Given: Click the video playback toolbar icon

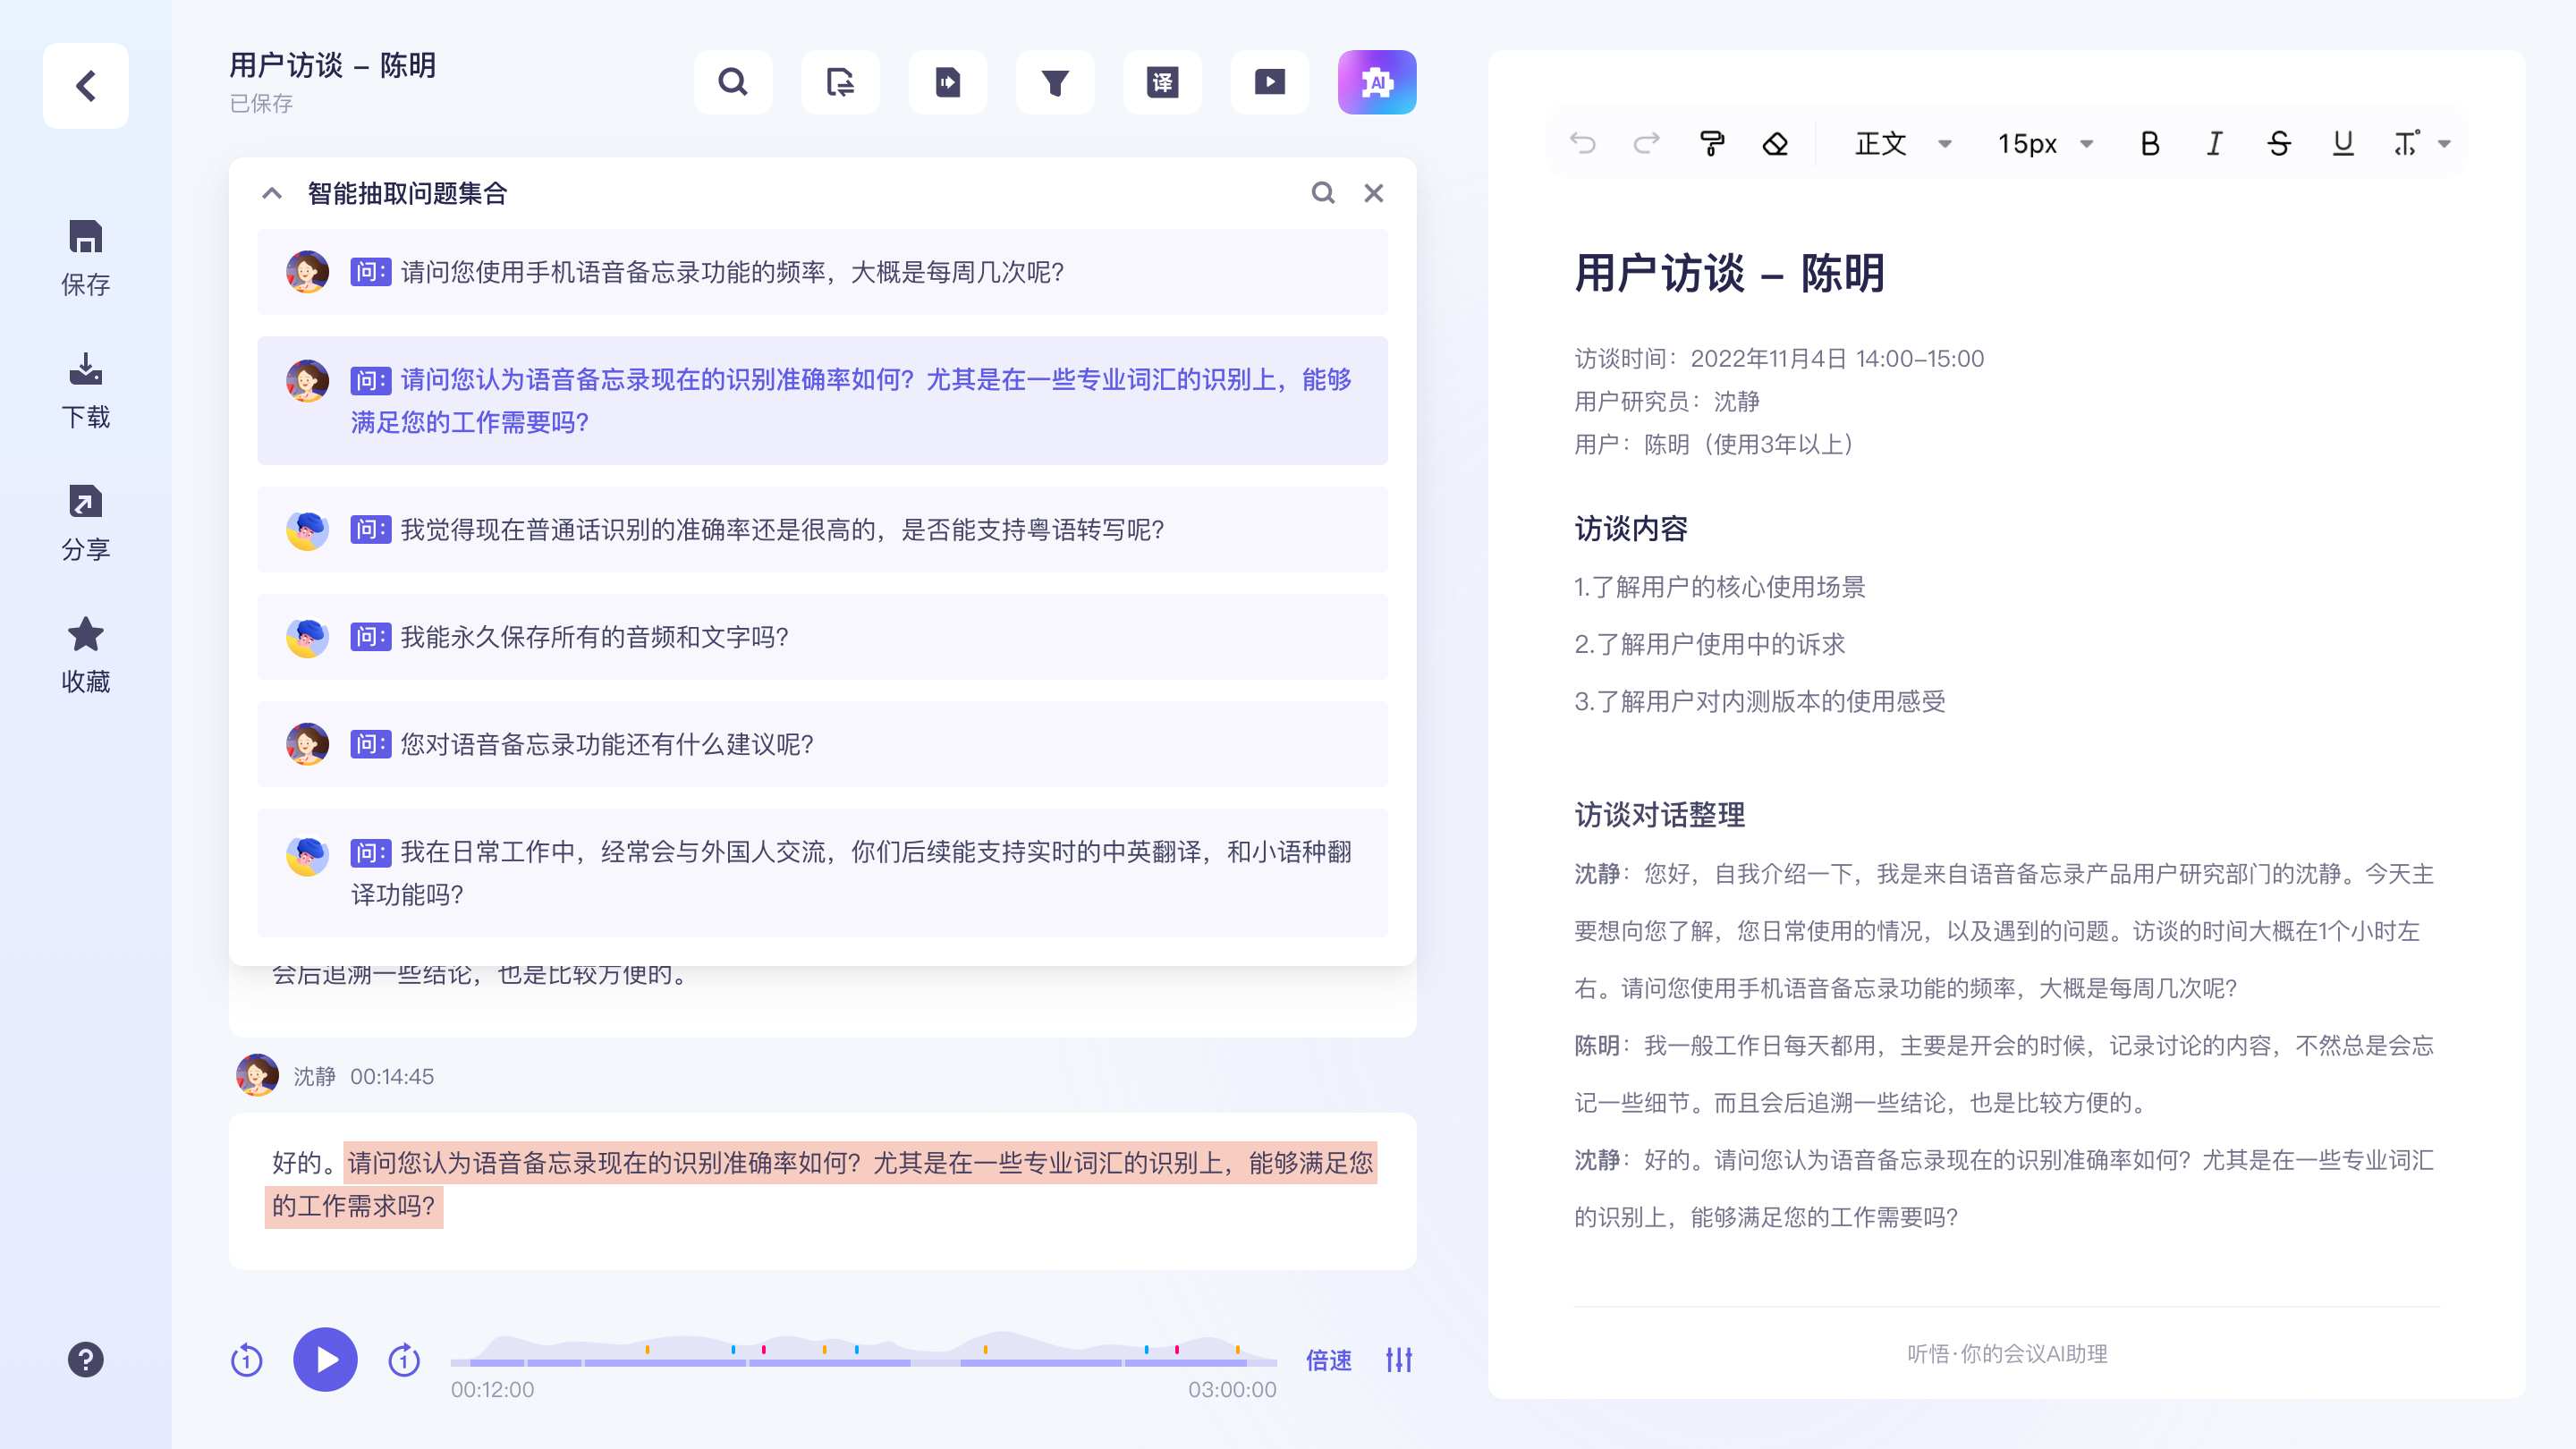Looking at the screenshot, I should pyautogui.click(x=1269, y=82).
